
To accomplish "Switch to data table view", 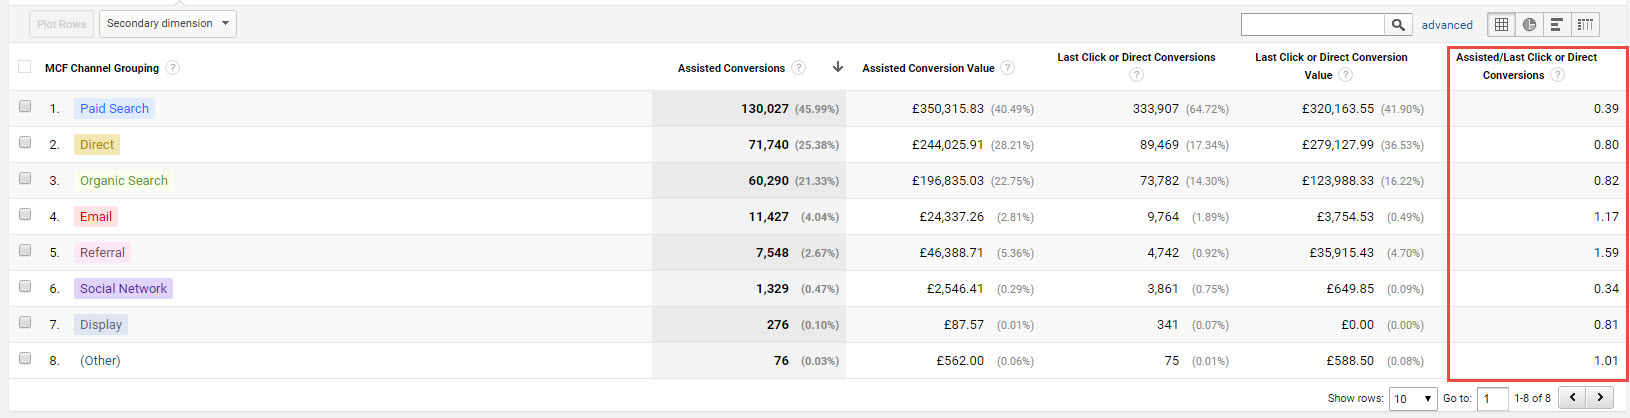I will click(1501, 25).
